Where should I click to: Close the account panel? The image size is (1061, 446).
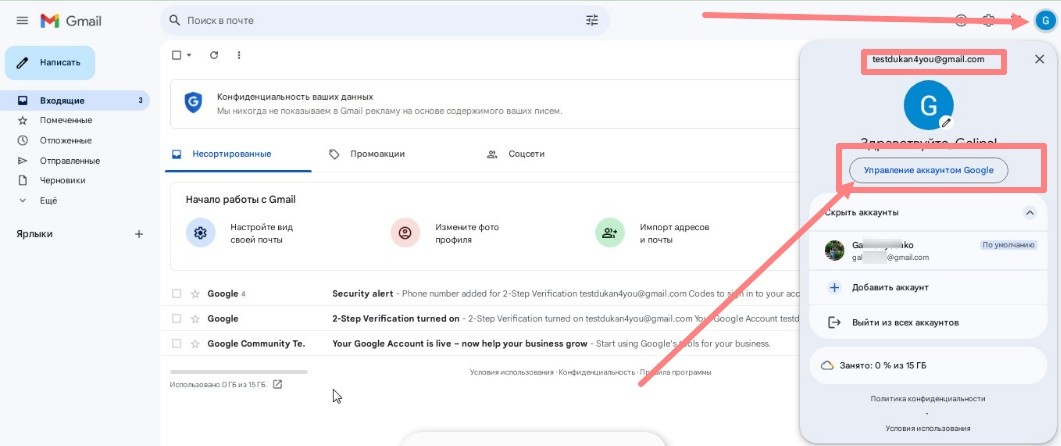1039,60
